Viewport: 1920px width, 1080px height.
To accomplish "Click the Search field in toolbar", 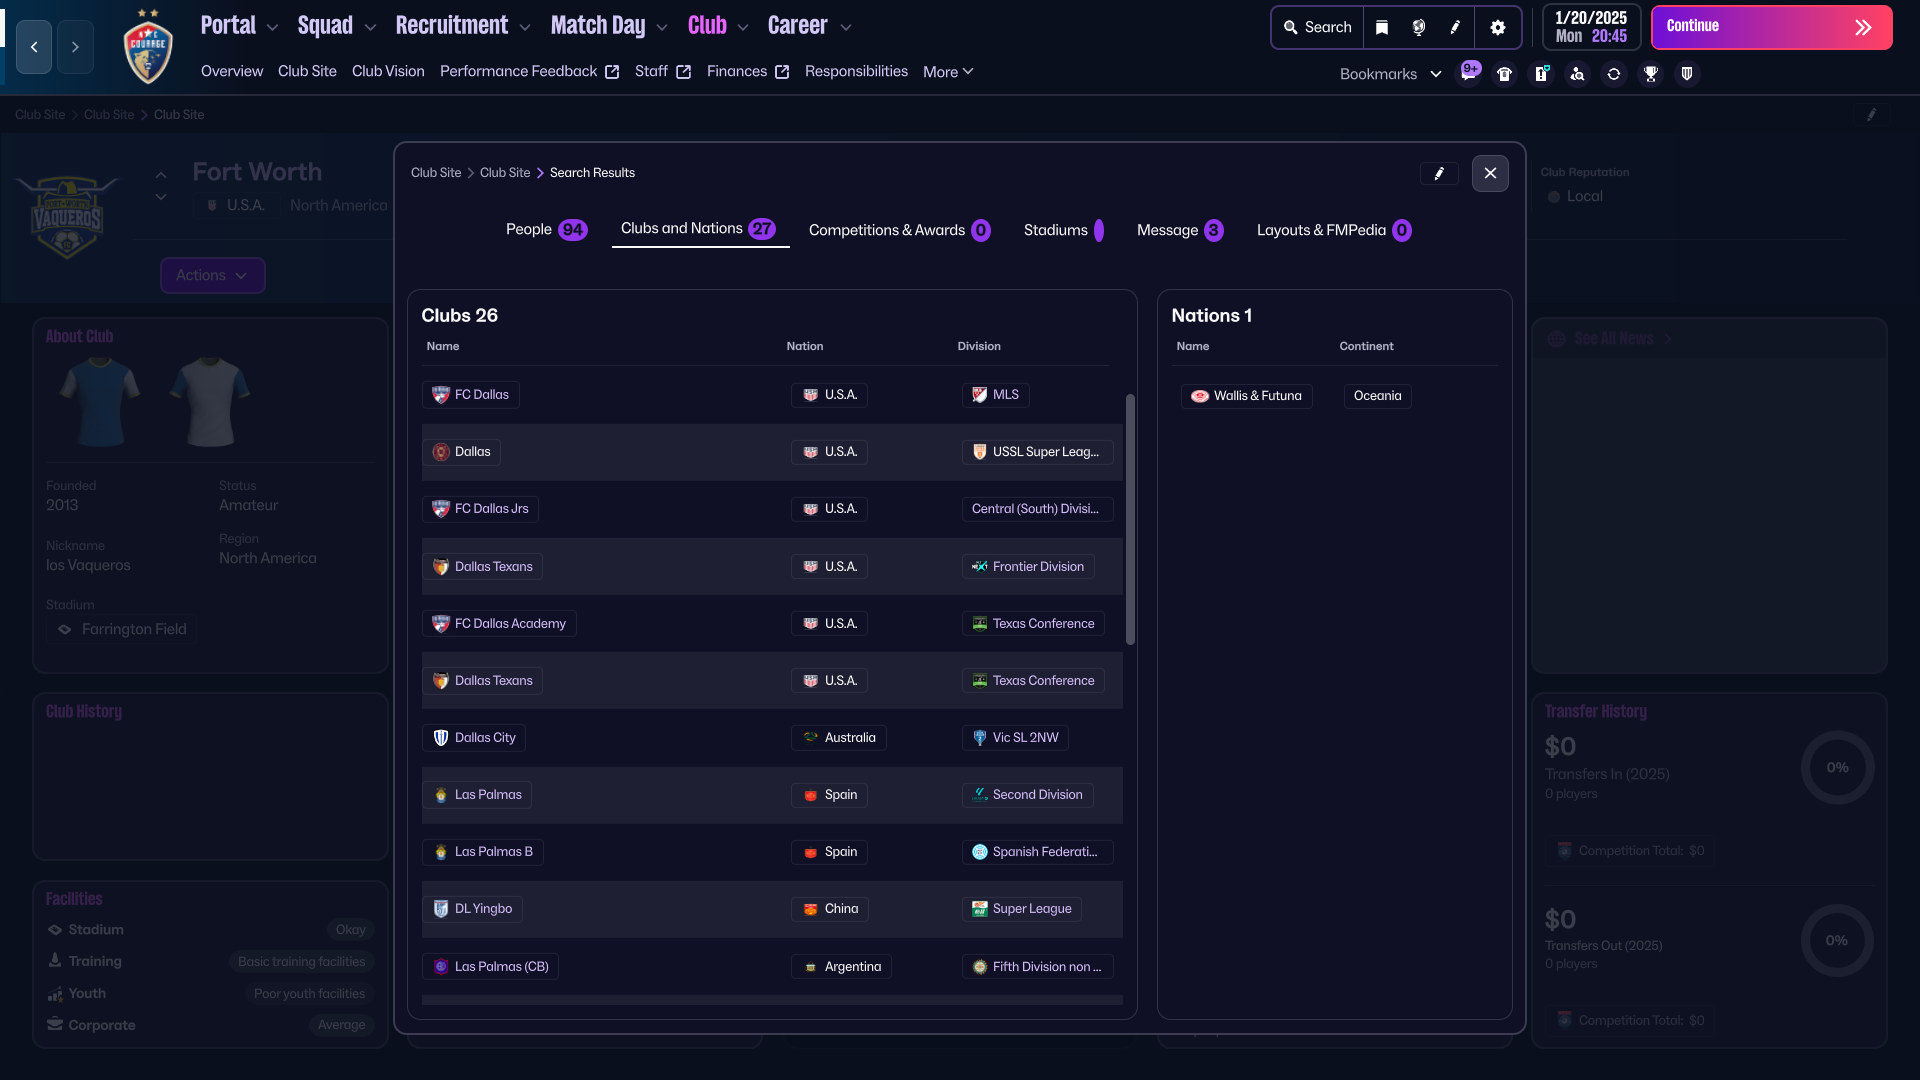I will [x=1317, y=28].
